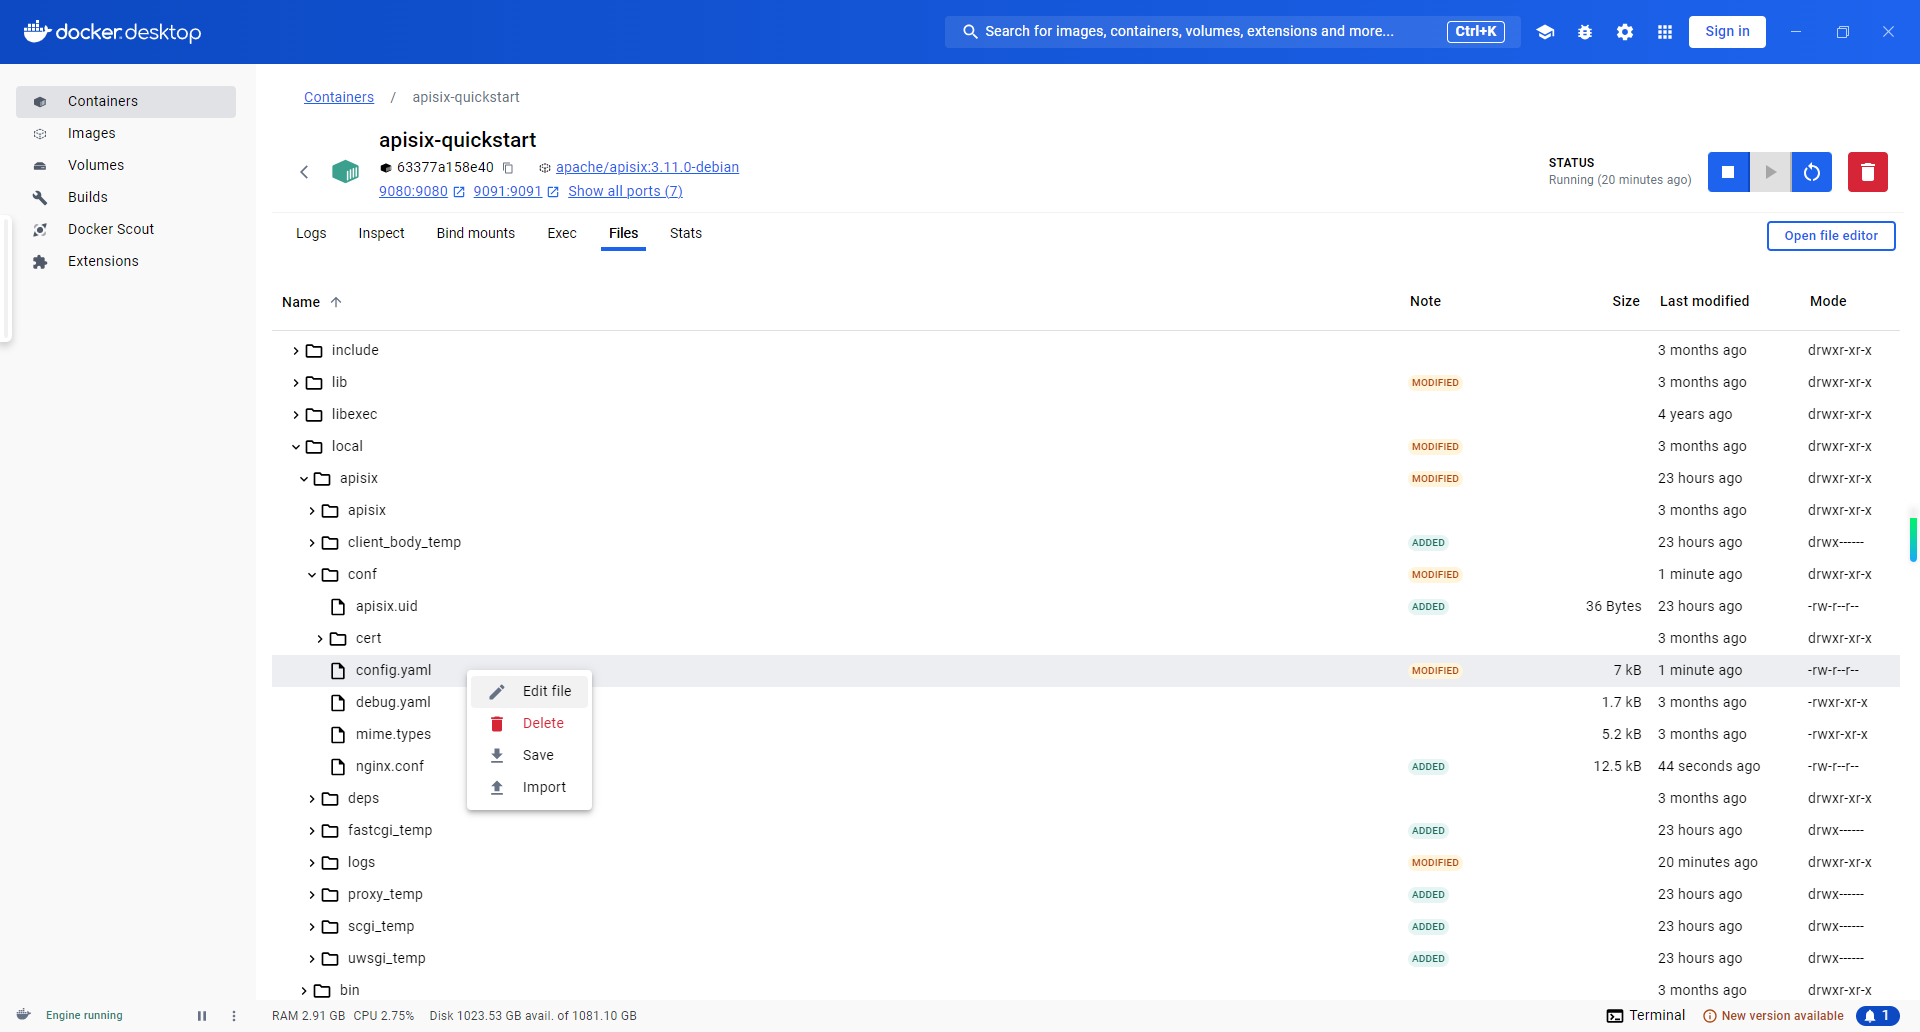Go back using the left arrow icon
Image resolution: width=1920 pixels, height=1032 pixels.
click(x=304, y=172)
